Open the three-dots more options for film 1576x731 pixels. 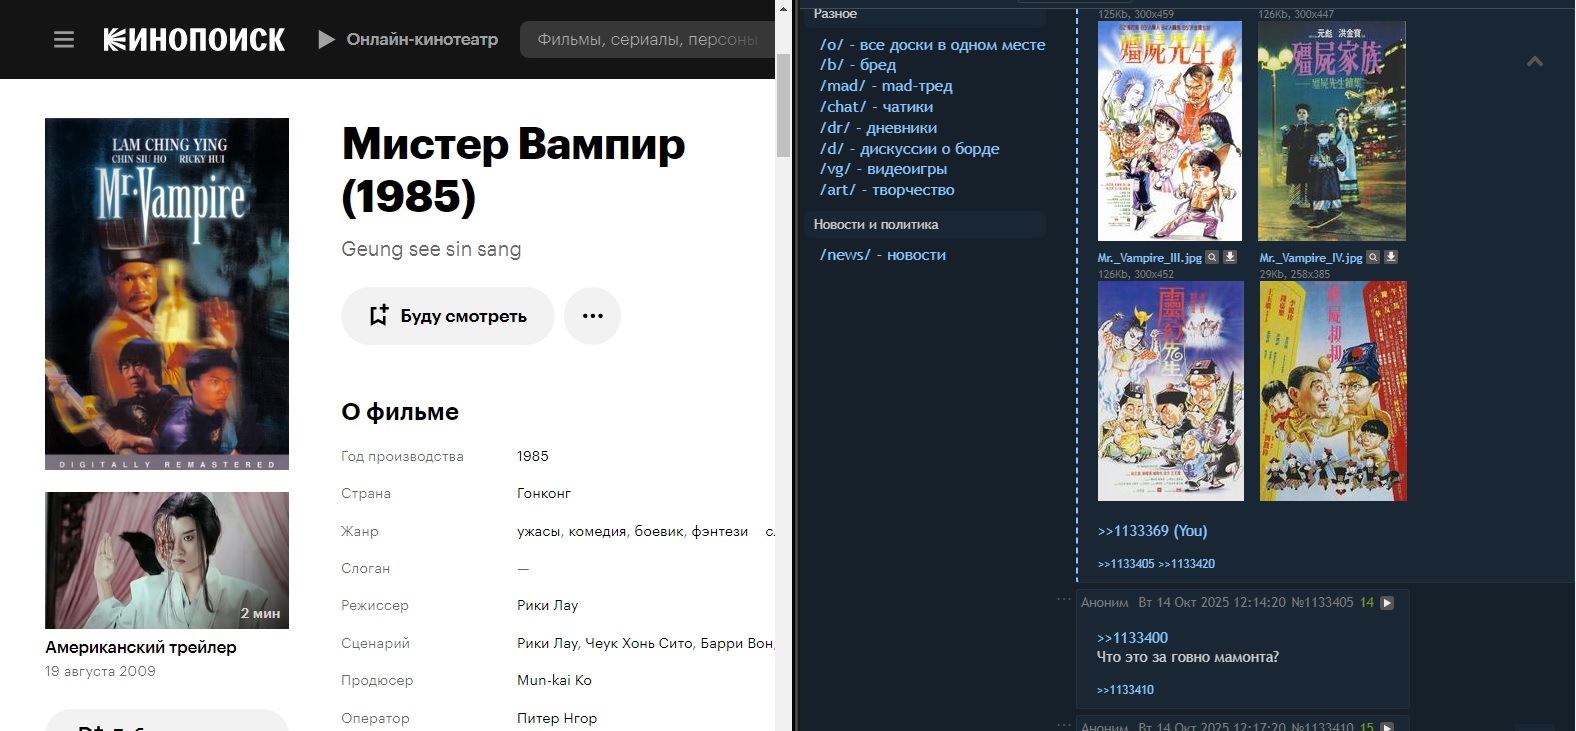(x=592, y=316)
